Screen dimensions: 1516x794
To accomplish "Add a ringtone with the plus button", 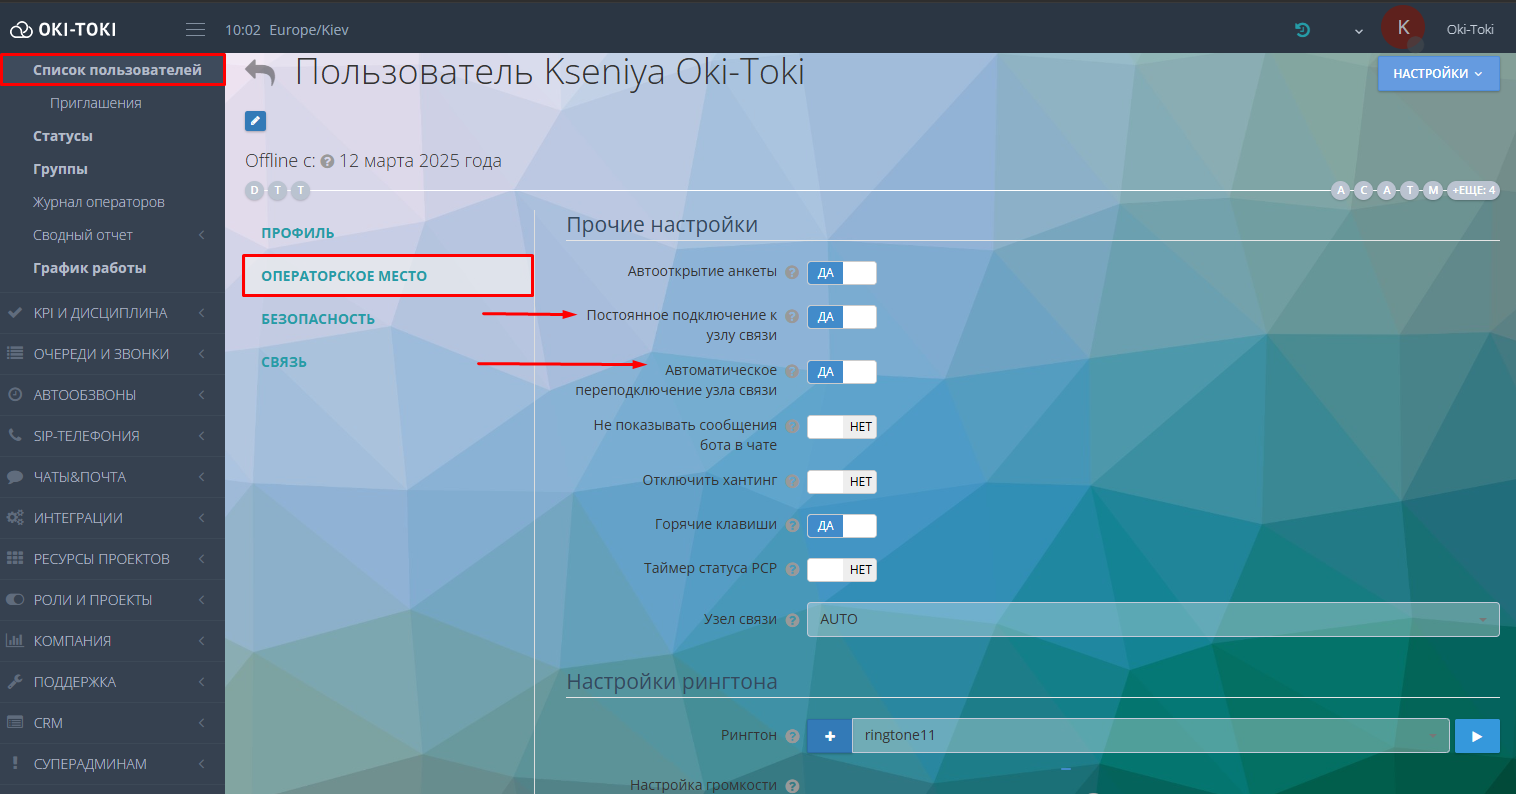I will pyautogui.click(x=829, y=735).
